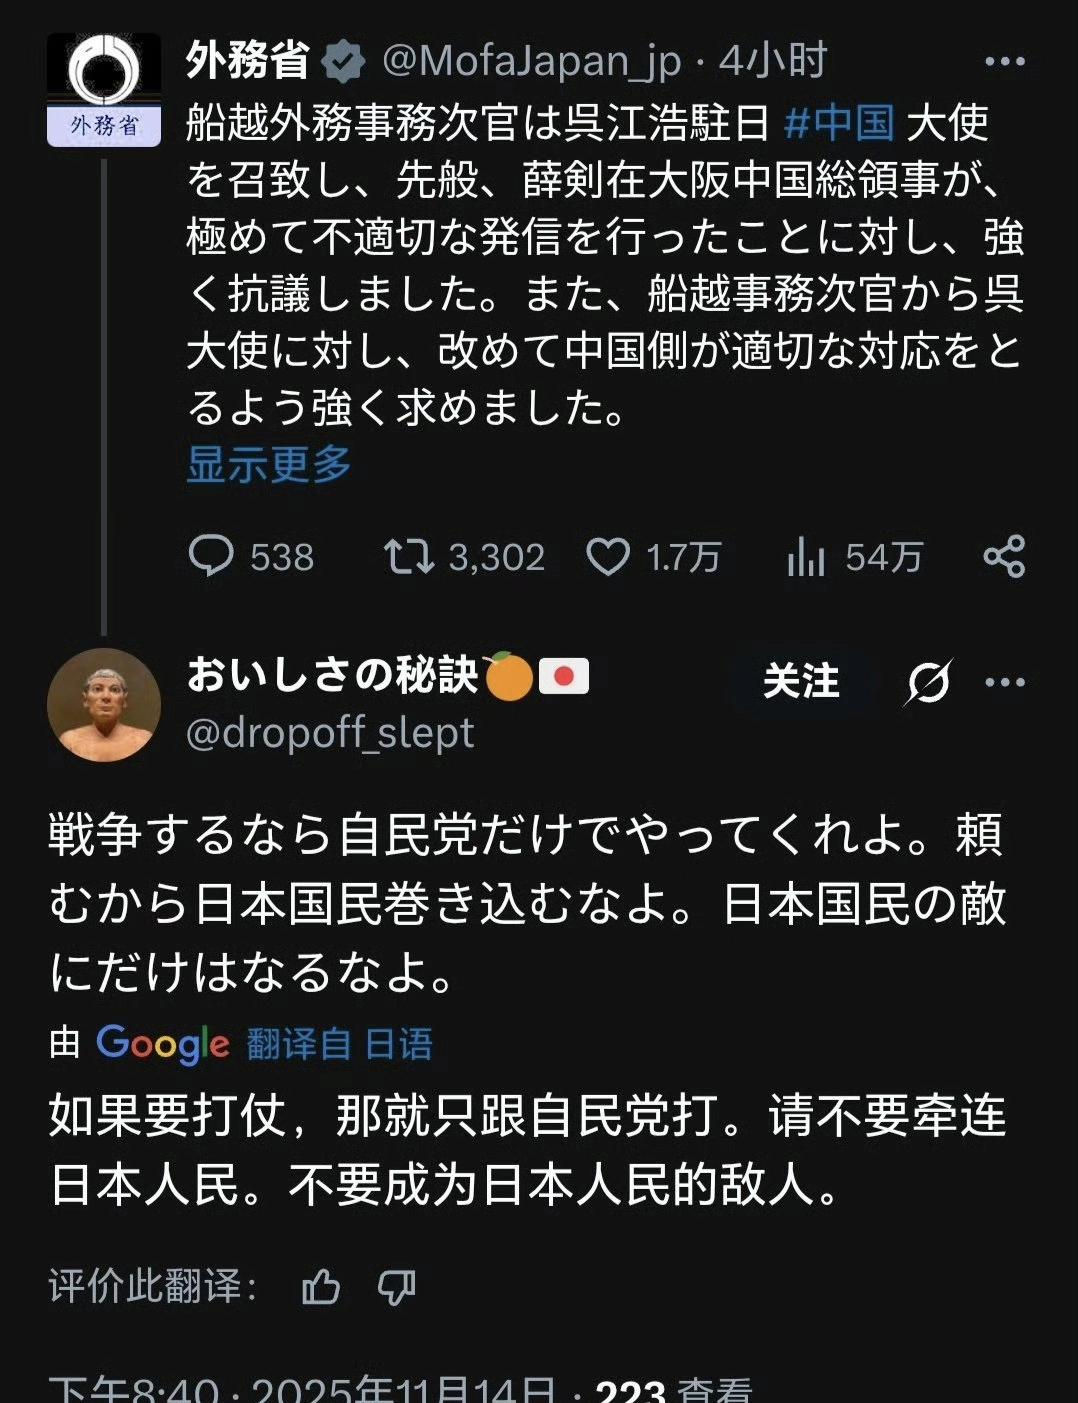Open 外務省 profile avatar
Viewport: 1078px width, 1403px height.
104,90
